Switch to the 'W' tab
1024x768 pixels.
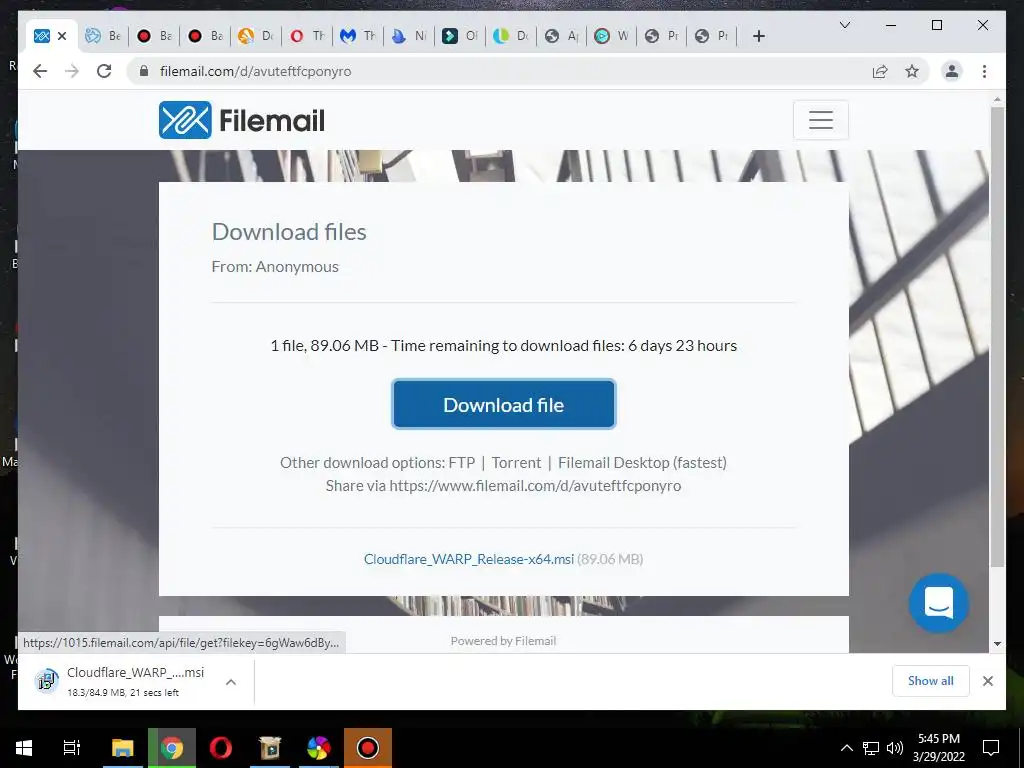coord(613,36)
